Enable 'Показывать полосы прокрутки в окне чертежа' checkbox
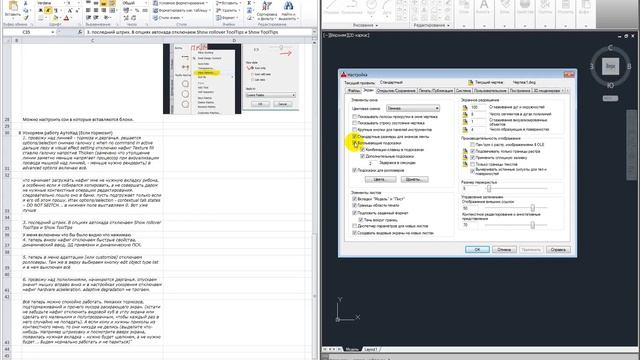Image resolution: width=640 pixels, height=360 pixels. pos(354,117)
